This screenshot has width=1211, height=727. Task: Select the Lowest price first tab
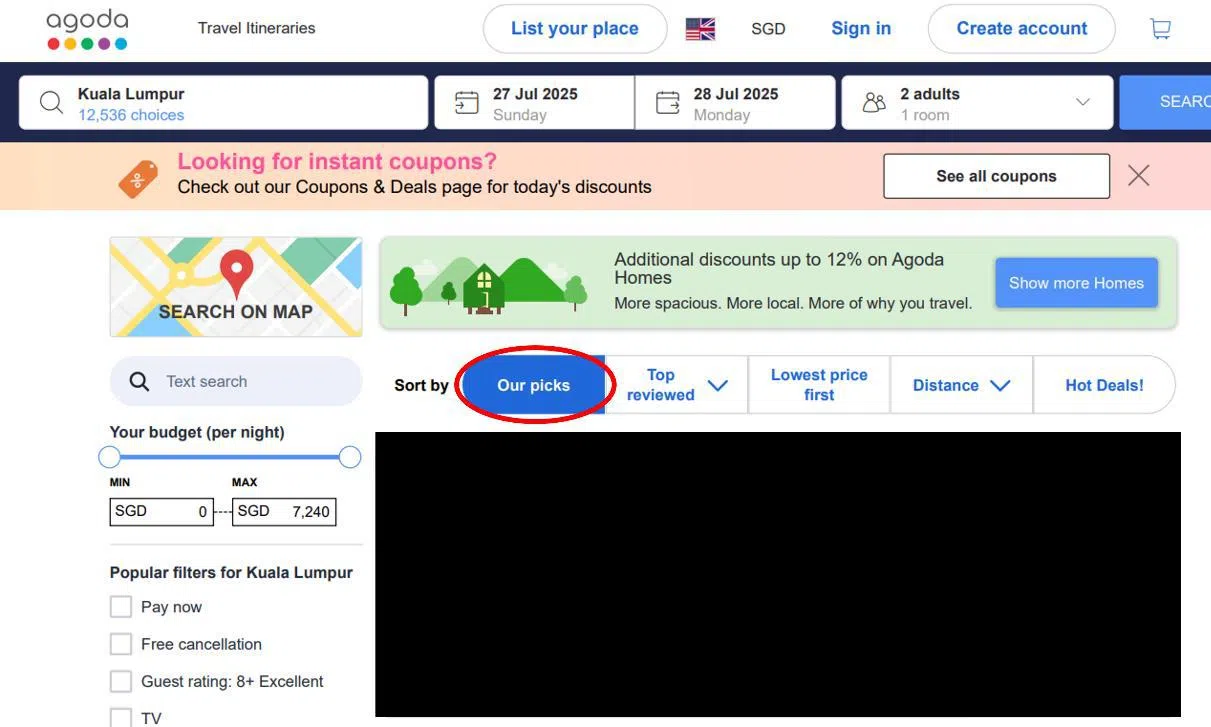pyautogui.click(x=819, y=385)
